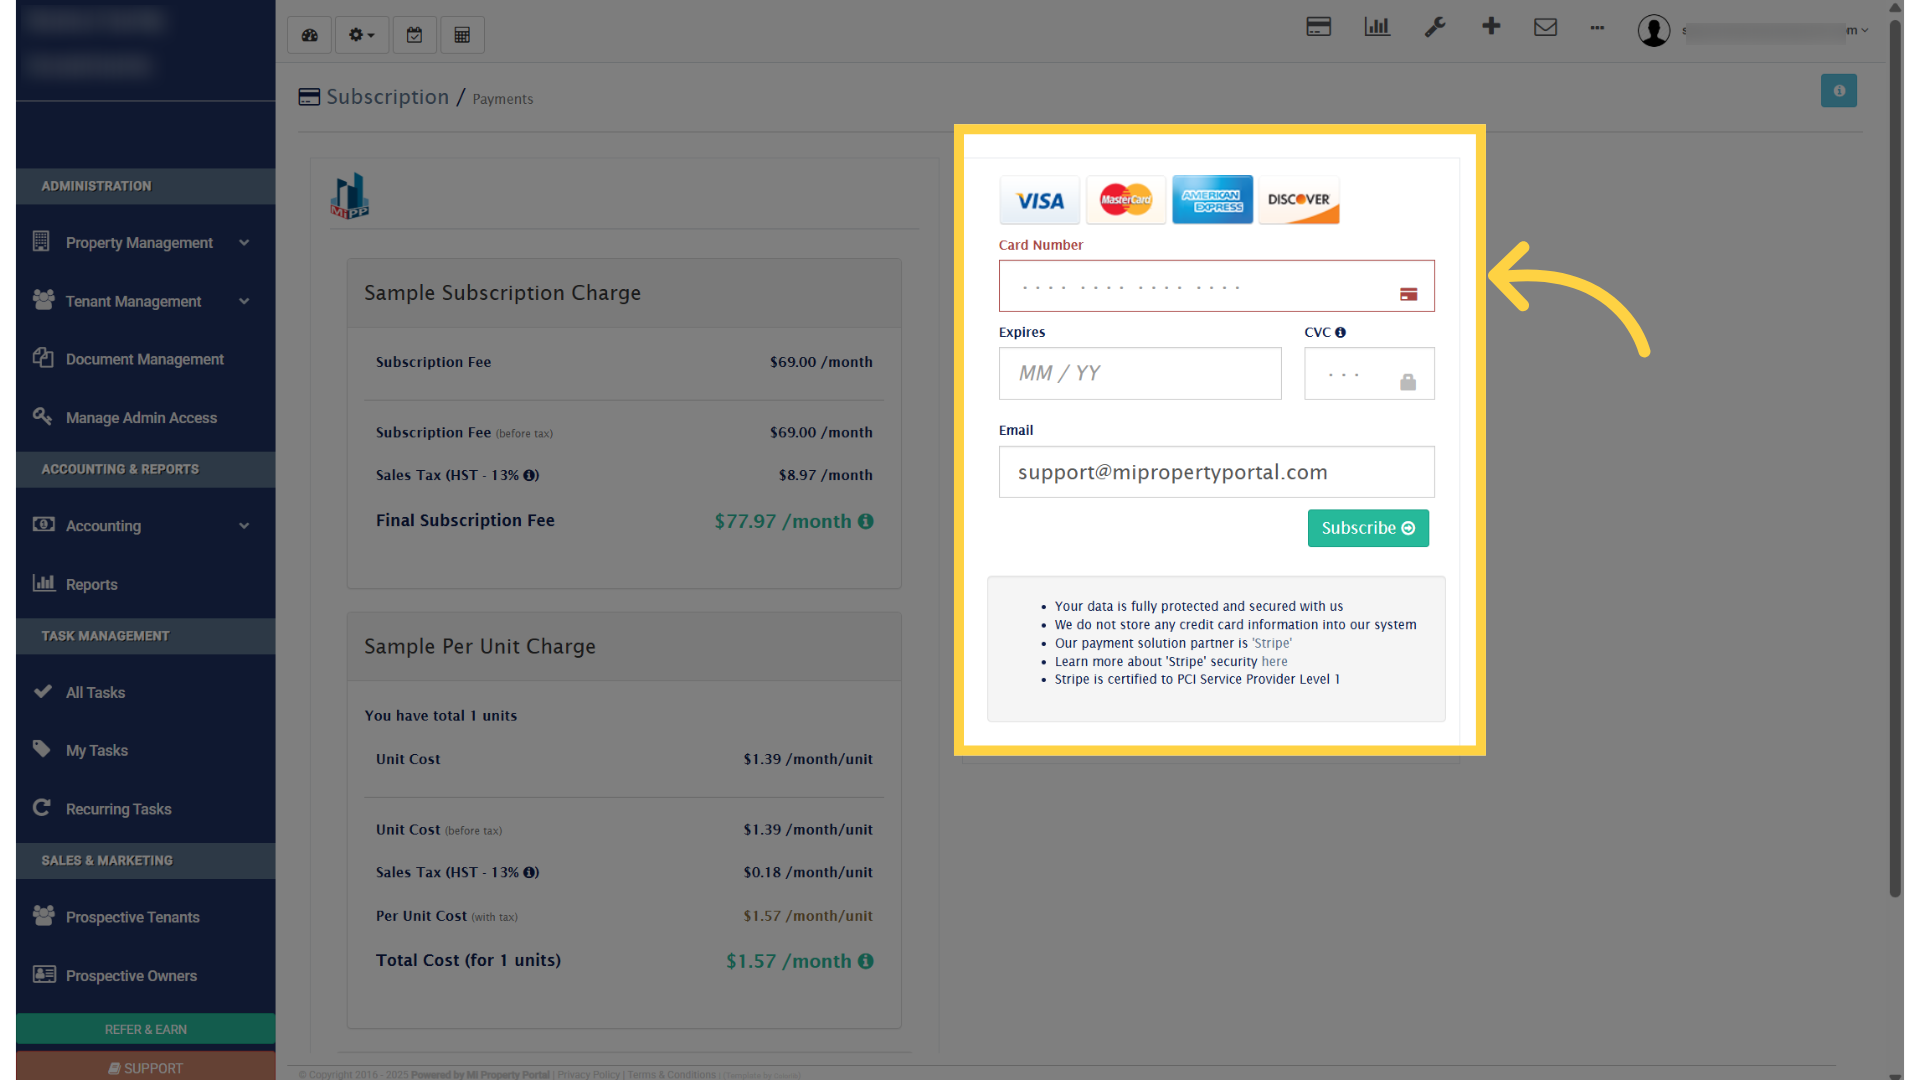Open messages using the envelope icon

pyautogui.click(x=1546, y=27)
